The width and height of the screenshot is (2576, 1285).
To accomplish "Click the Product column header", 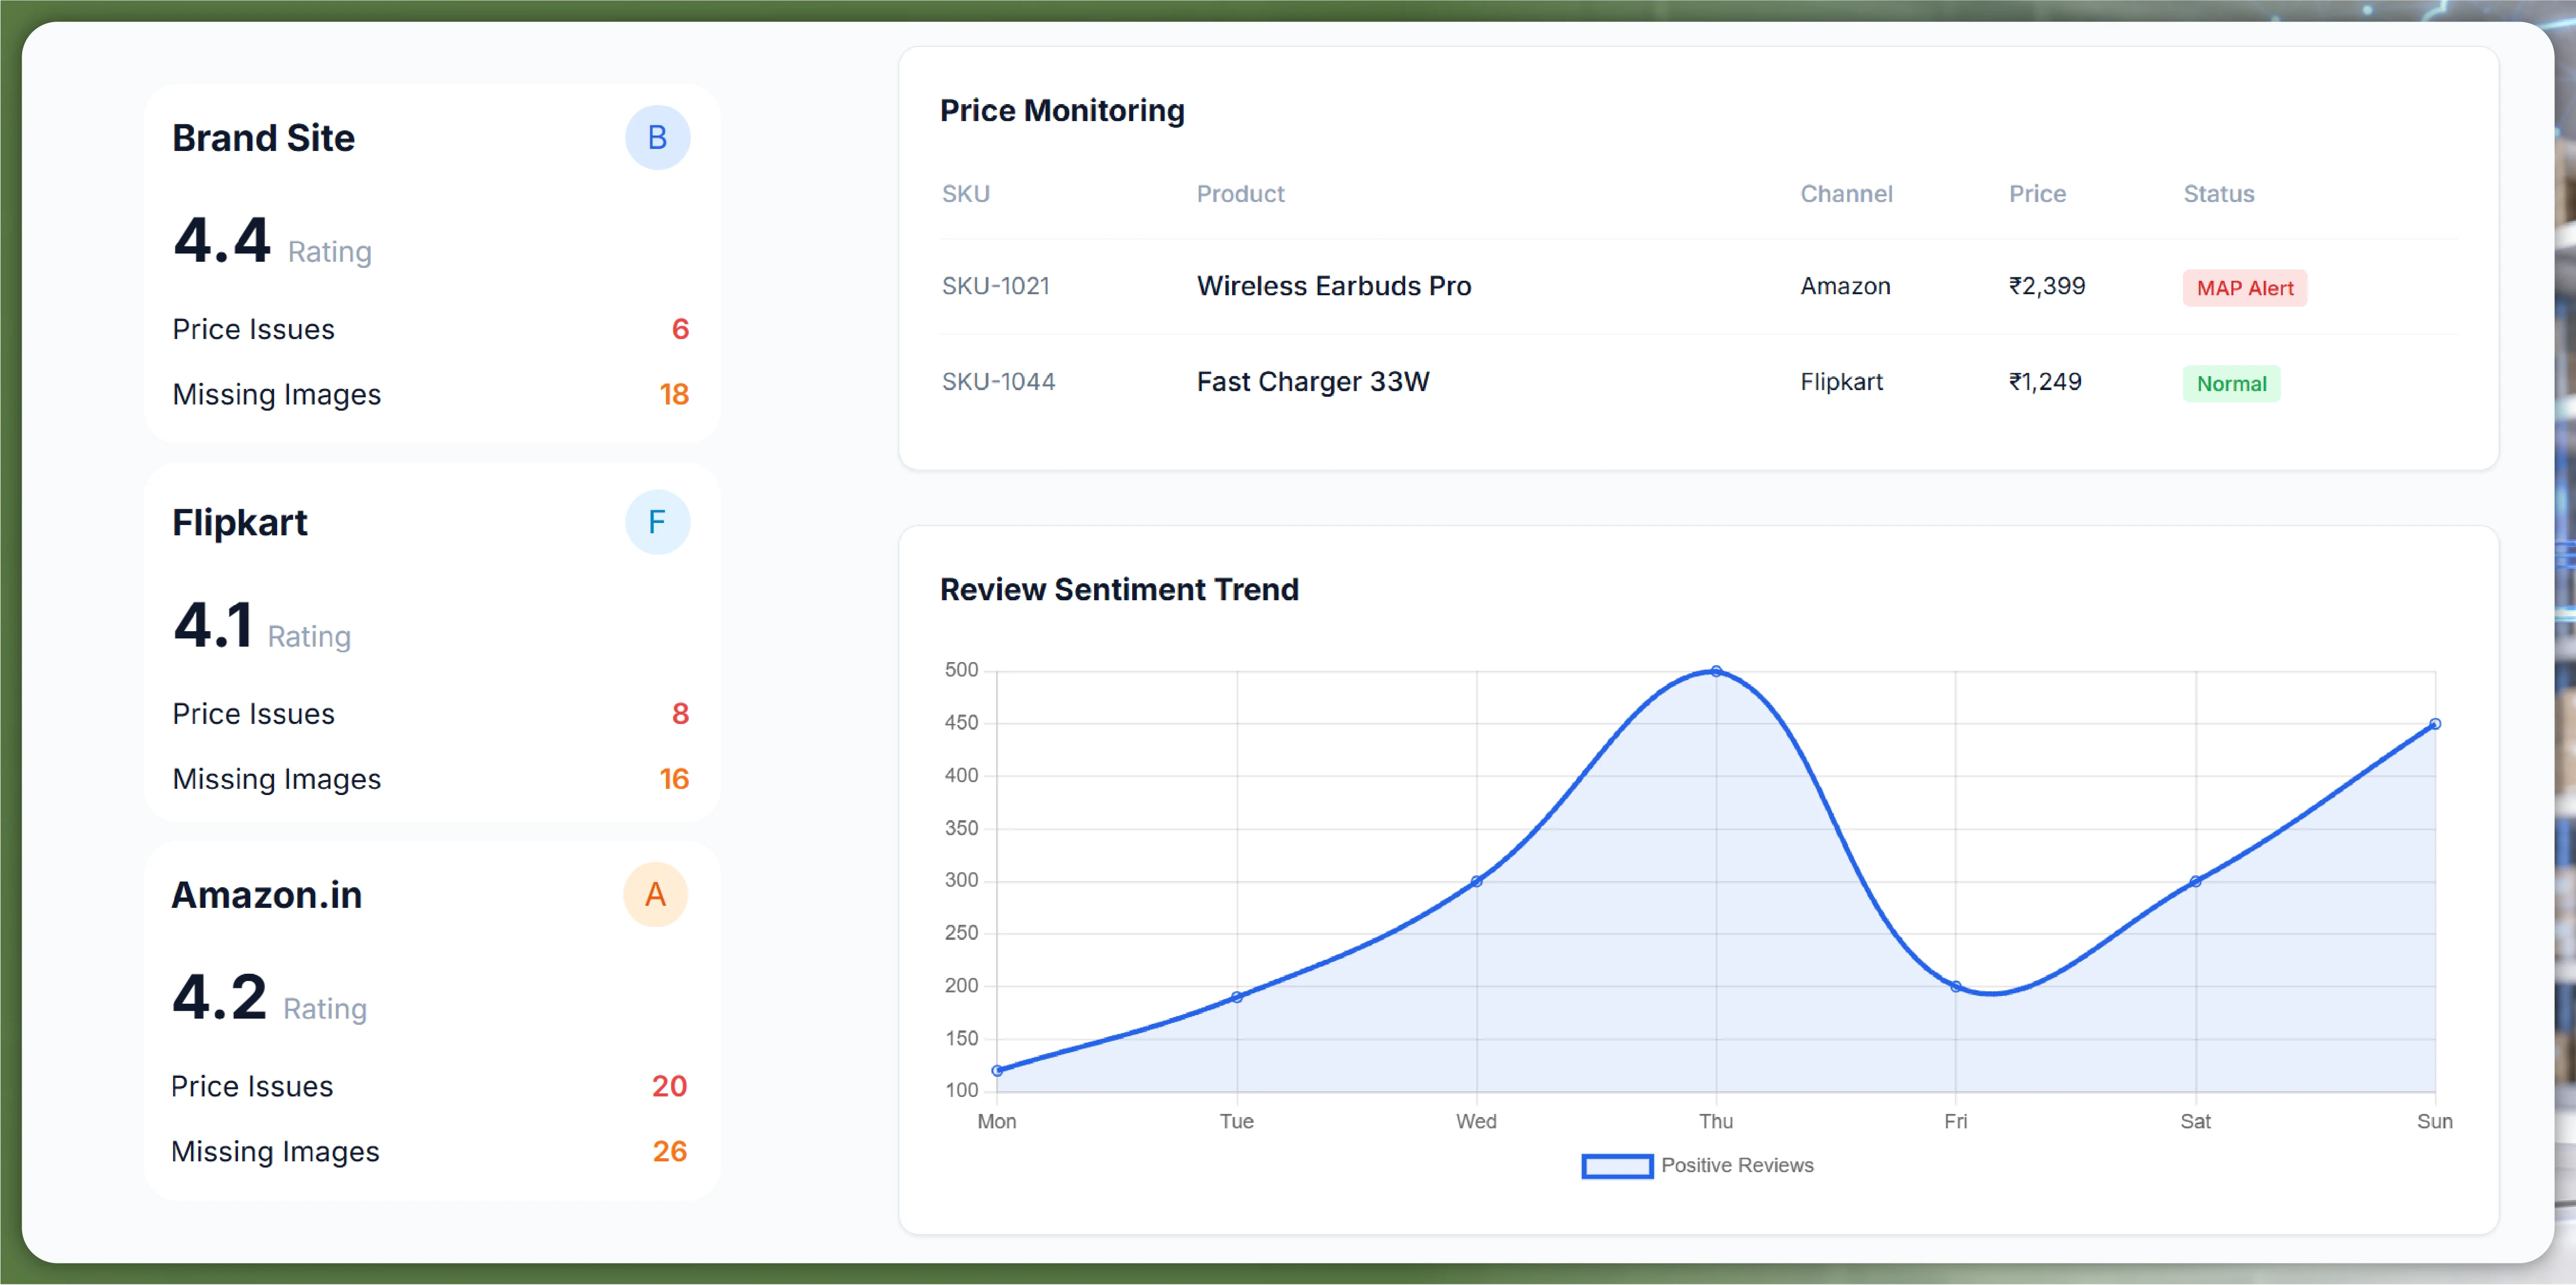I will click(1240, 194).
